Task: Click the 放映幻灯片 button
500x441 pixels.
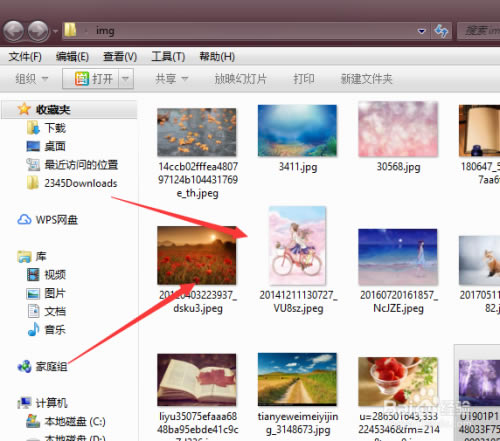Action: point(240,79)
